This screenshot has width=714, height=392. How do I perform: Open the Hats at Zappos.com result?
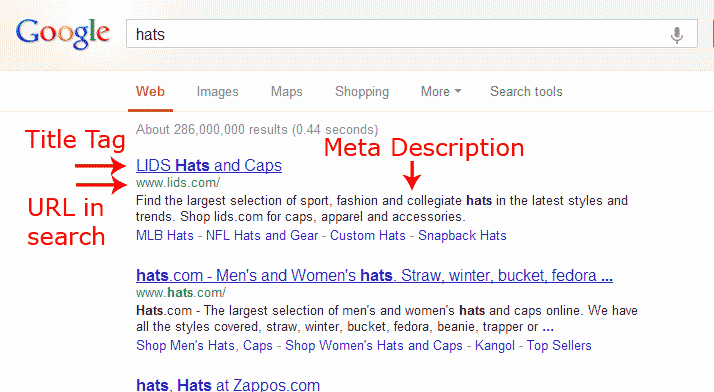pos(228,385)
